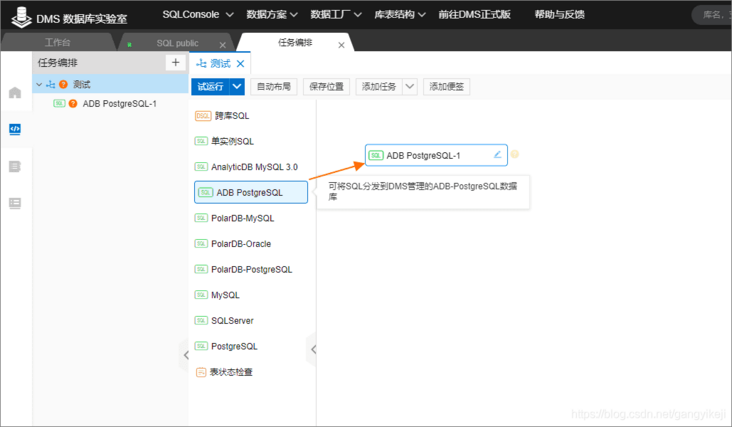Open the document sidebar icon

15,166
